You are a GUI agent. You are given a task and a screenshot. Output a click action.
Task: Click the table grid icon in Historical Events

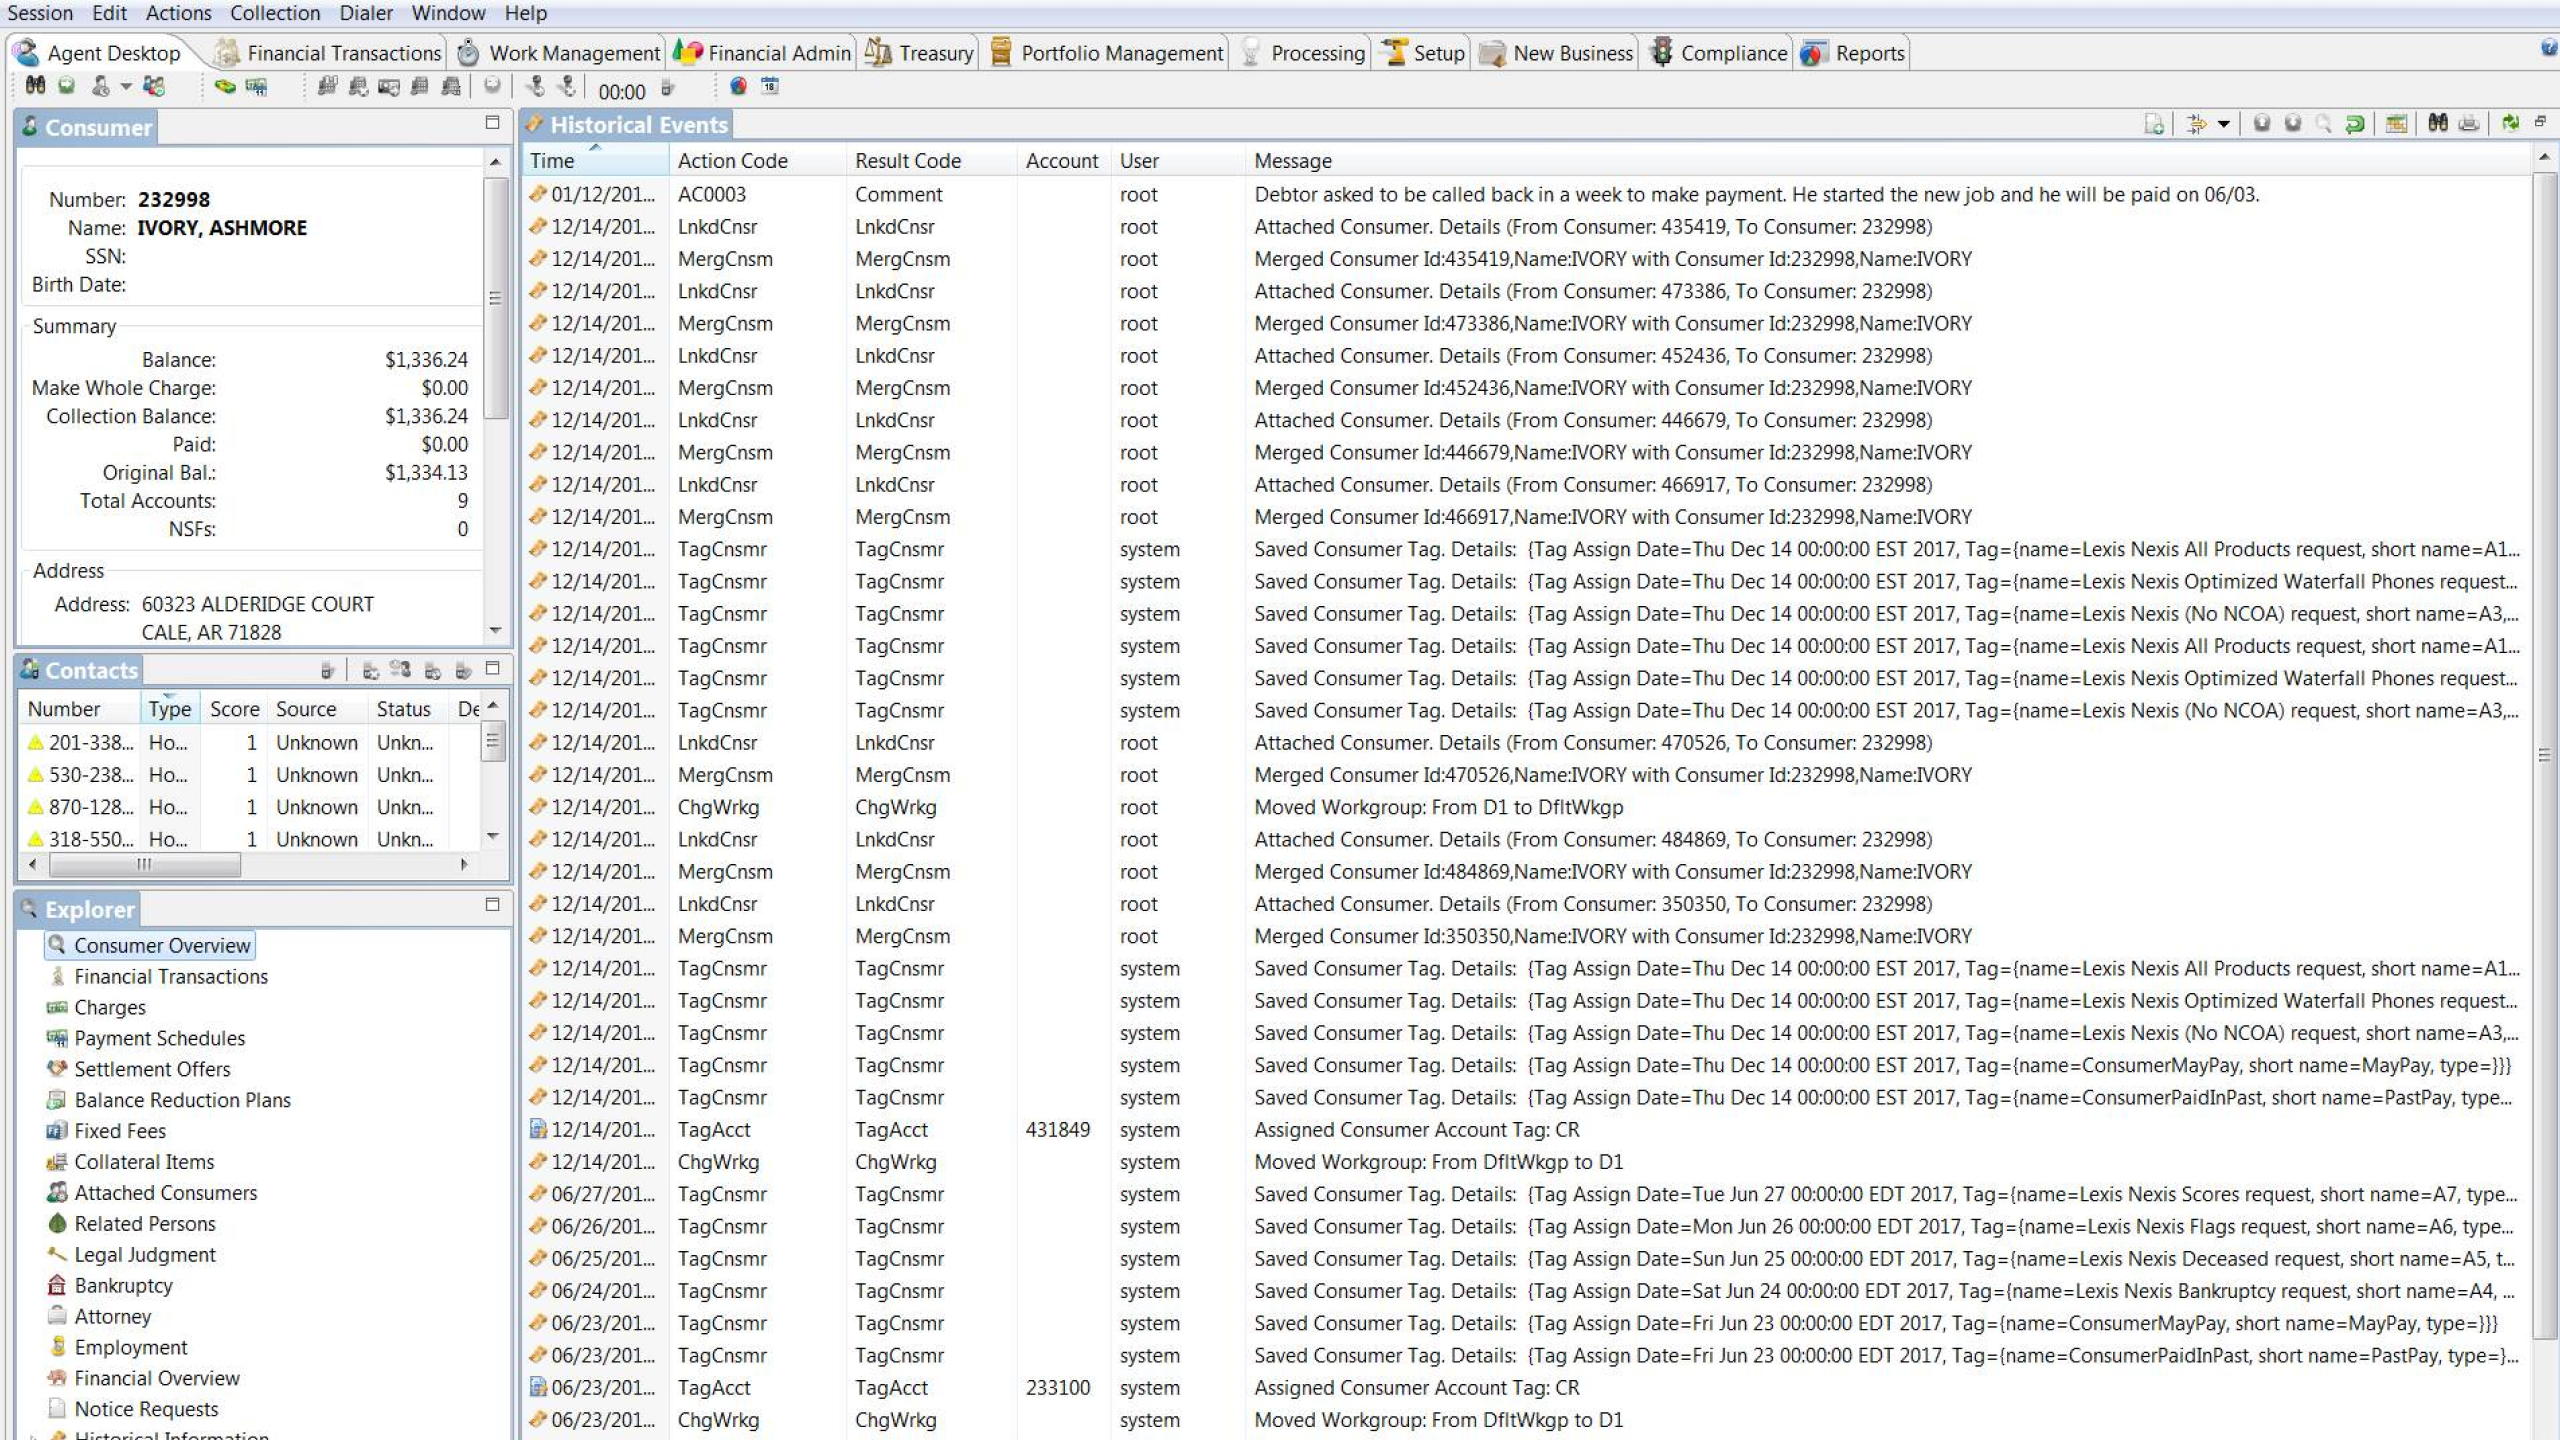pos(2396,124)
